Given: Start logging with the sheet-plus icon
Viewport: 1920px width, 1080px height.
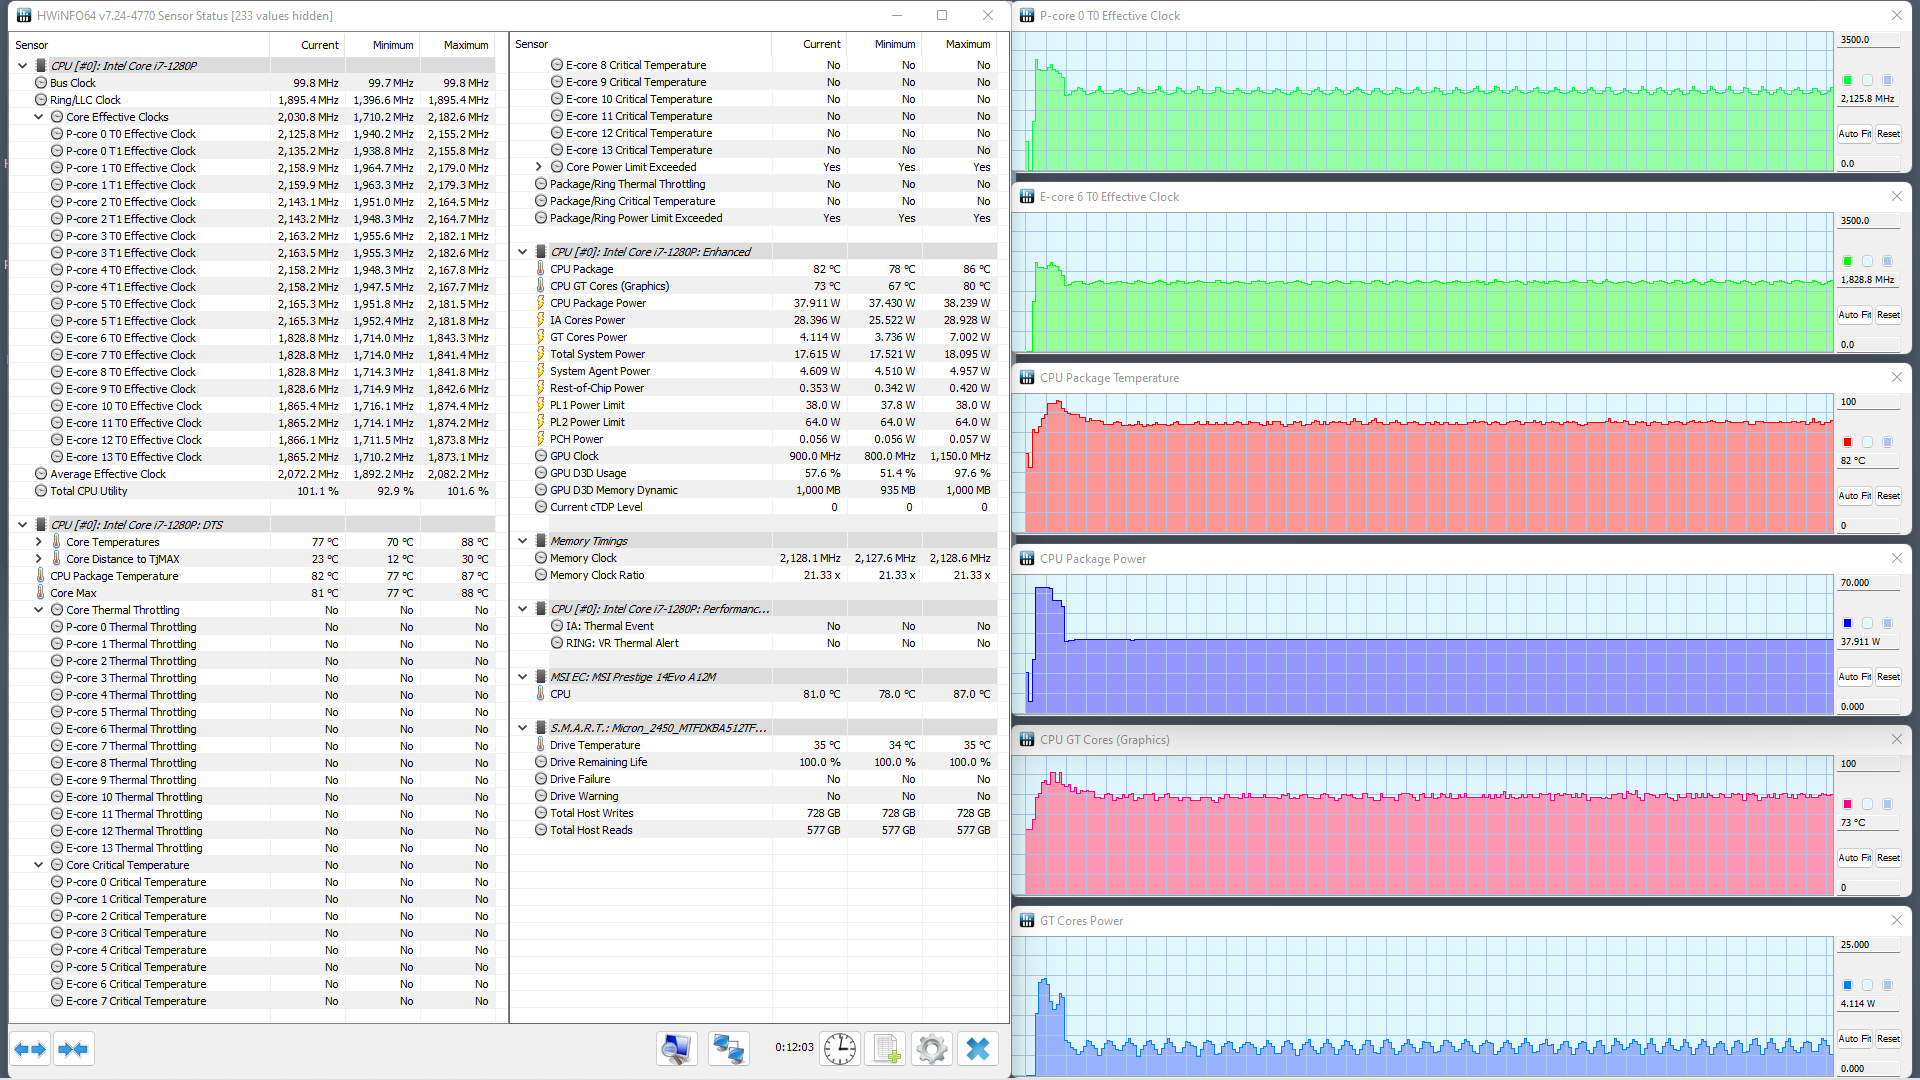Looking at the screenshot, I should [x=886, y=1048].
